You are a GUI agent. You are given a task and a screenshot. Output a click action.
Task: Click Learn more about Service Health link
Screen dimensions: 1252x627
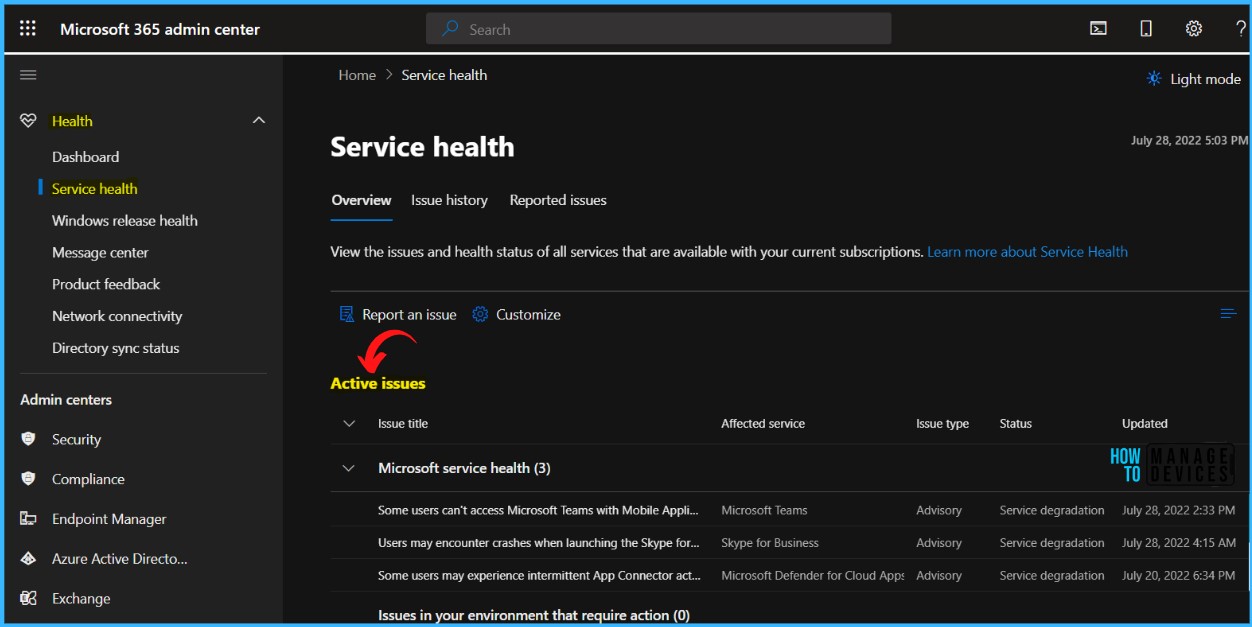coord(1027,252)
